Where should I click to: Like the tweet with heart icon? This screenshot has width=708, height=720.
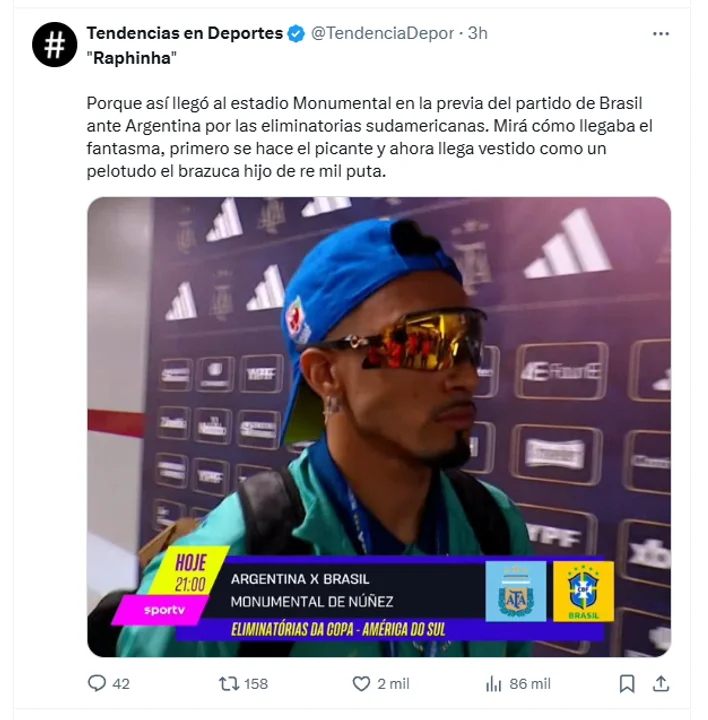[x=361, y=684]
